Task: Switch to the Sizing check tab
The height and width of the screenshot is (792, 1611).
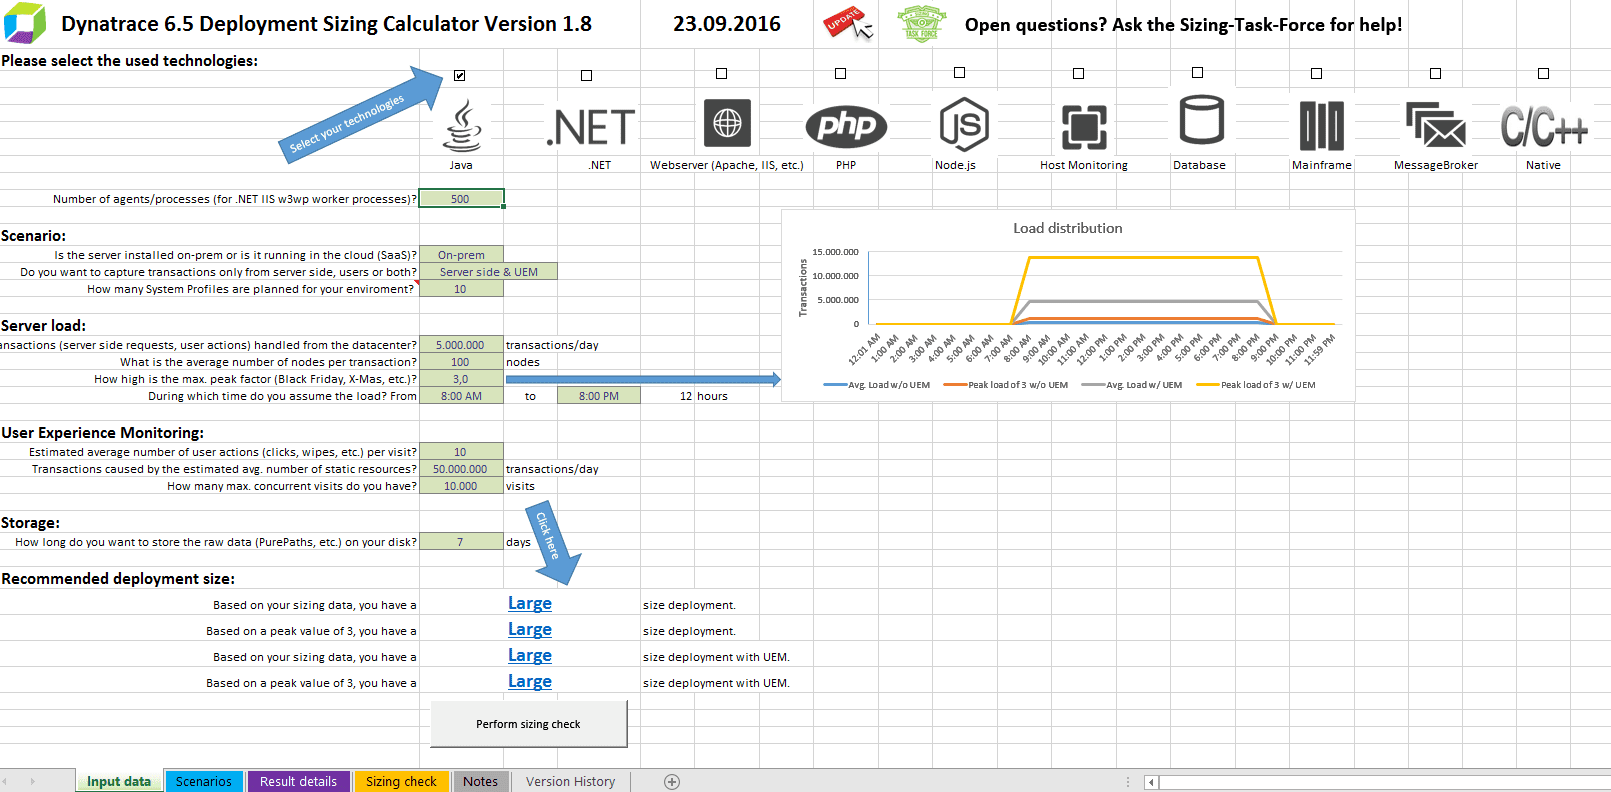Action: (x=401, y=781)
